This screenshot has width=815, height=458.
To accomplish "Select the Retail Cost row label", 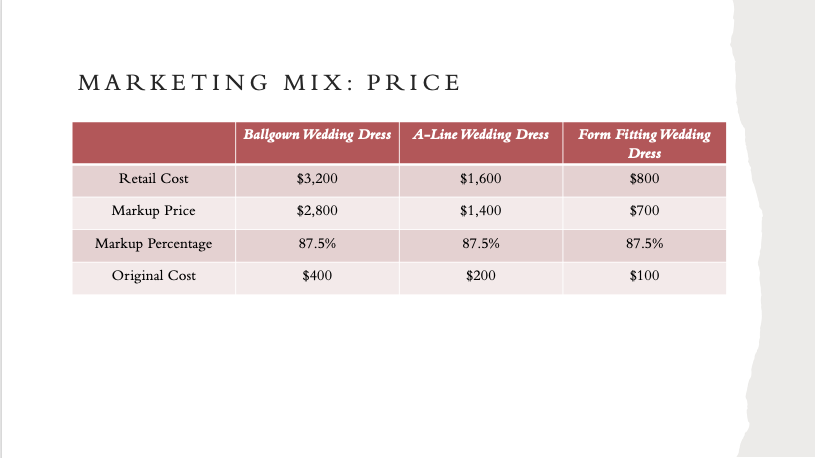I will coord(153,179).
